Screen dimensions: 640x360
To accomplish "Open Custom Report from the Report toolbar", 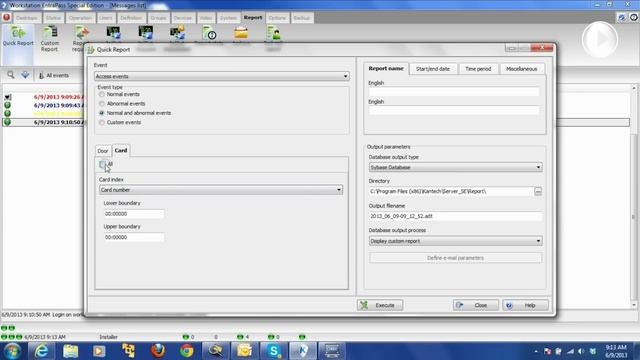I will pos(49,38).
